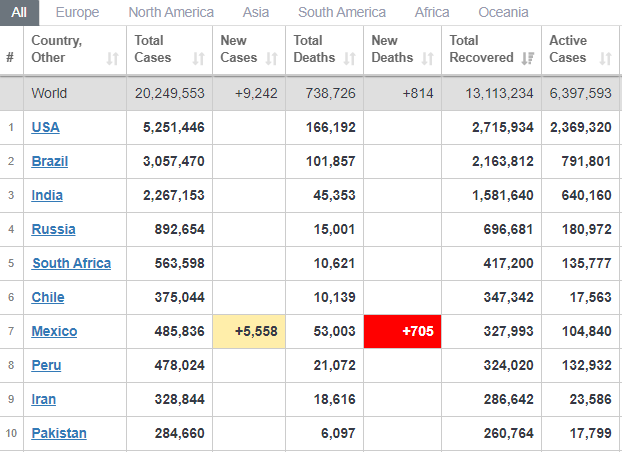Show Asia region data

point(256,12)
